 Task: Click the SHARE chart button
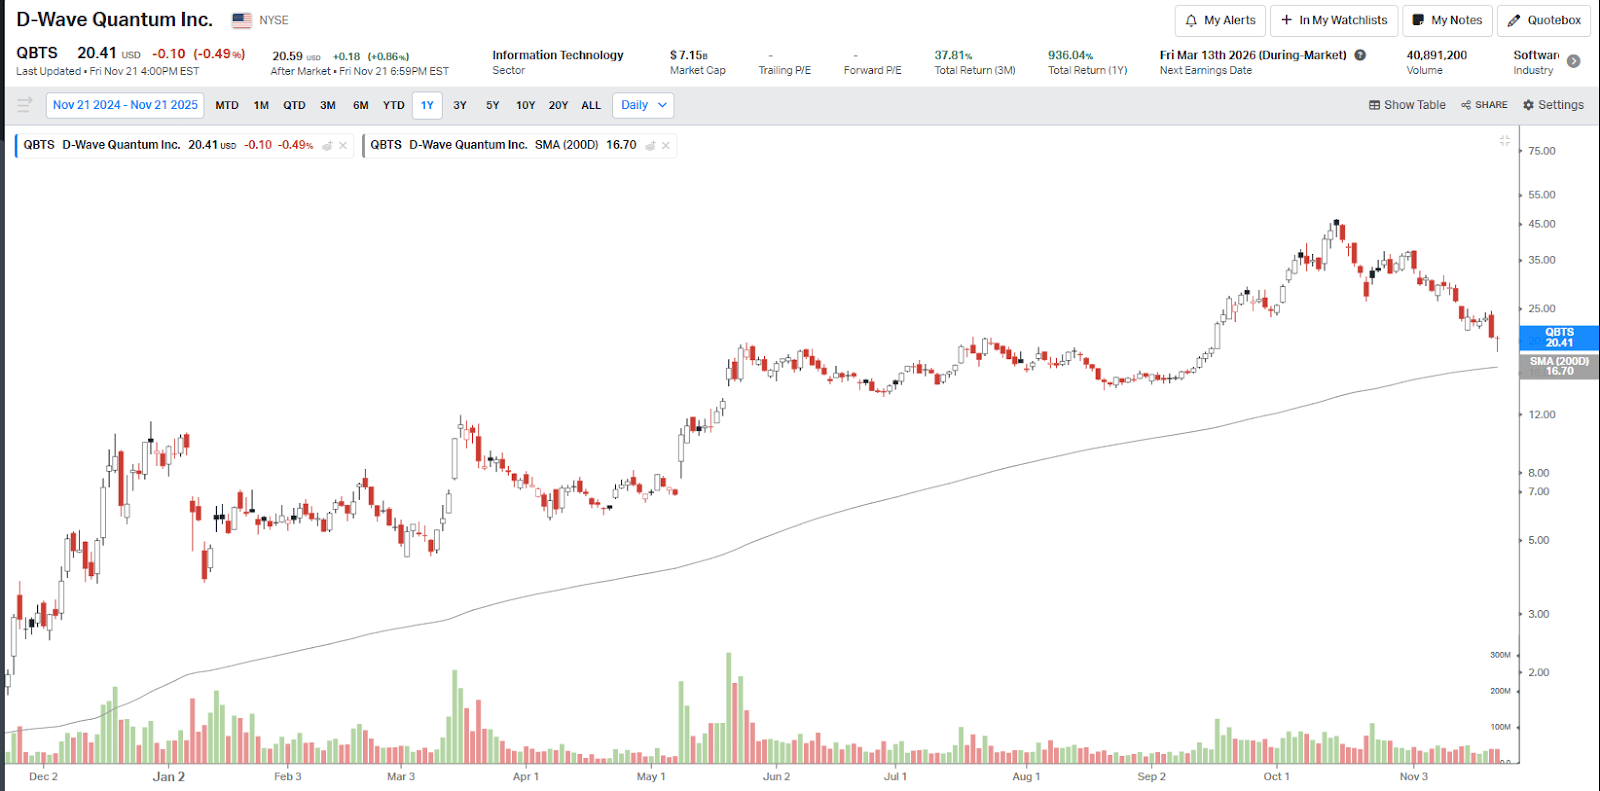tap(1484, 105)
